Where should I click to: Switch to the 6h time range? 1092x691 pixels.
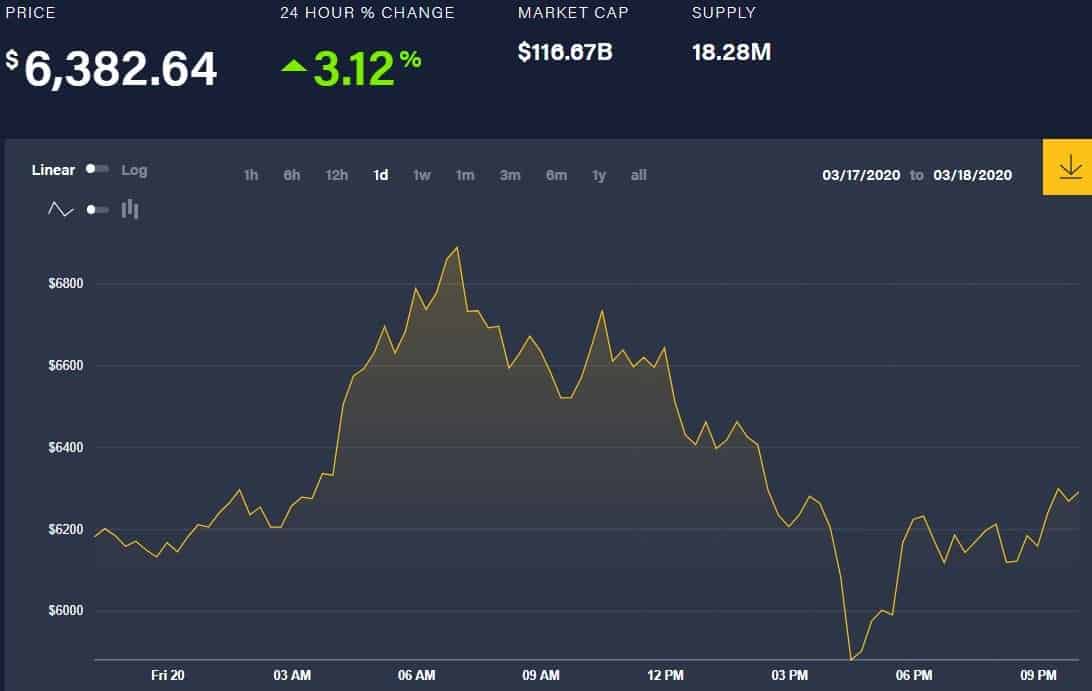tap(292, 176)
